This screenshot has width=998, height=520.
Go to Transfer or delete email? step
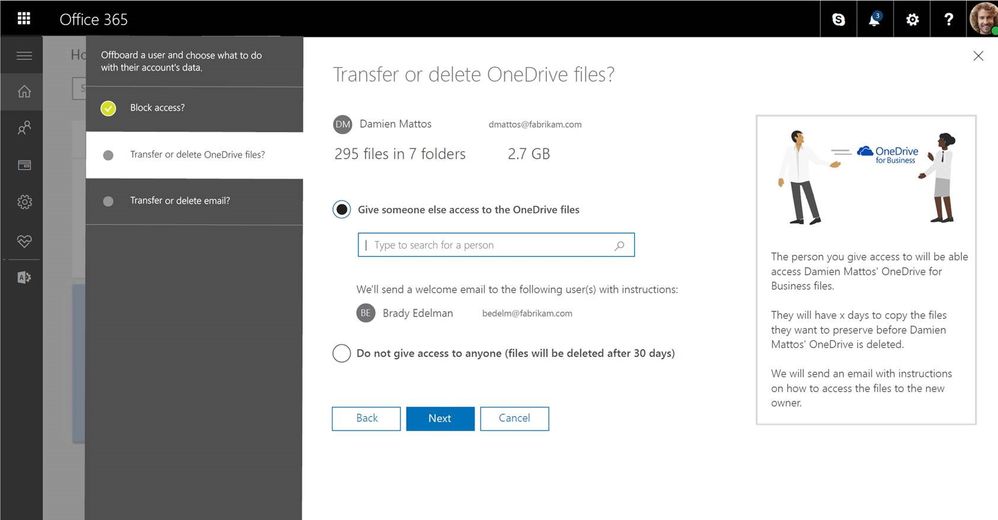pos(194,201)
